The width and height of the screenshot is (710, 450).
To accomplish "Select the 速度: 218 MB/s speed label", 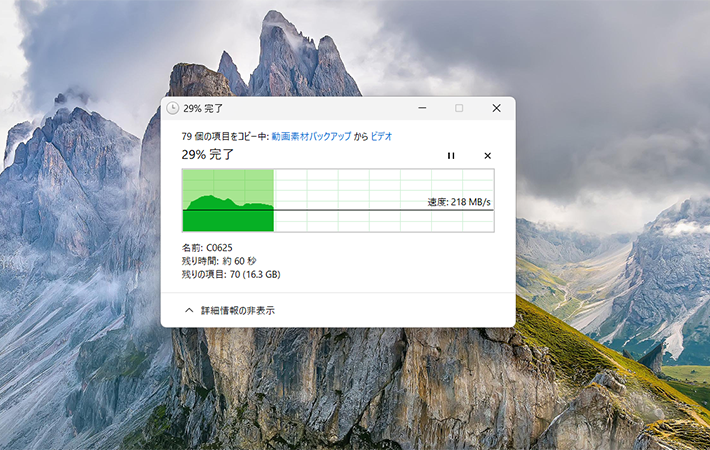I will tap(459, 202).
